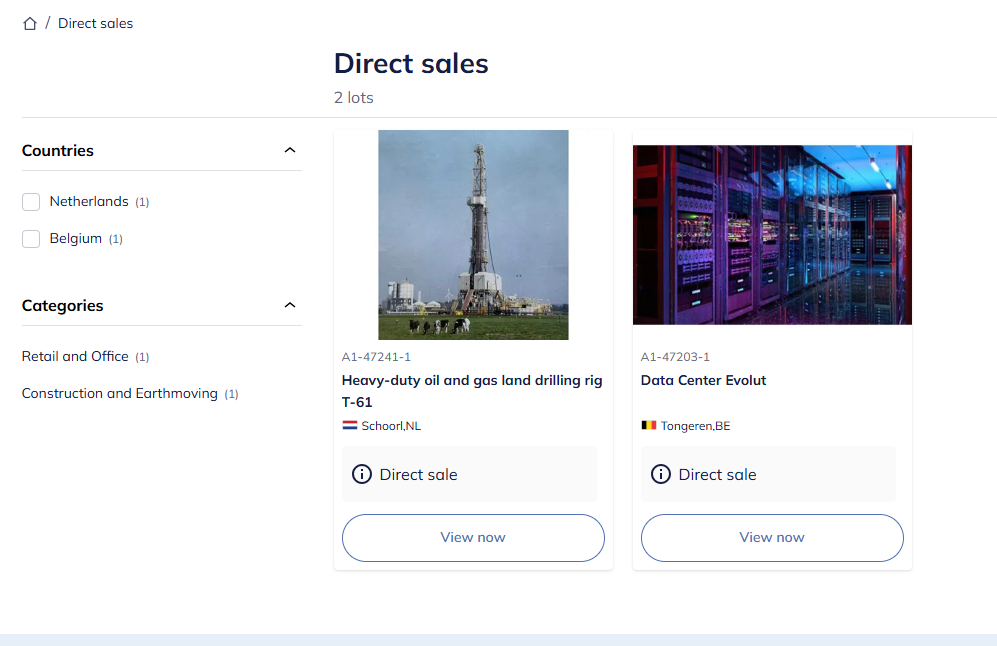Screen dimensions: 997x646
Task: Open the data center server room thumbnail
Action: (x=772, y=235)
